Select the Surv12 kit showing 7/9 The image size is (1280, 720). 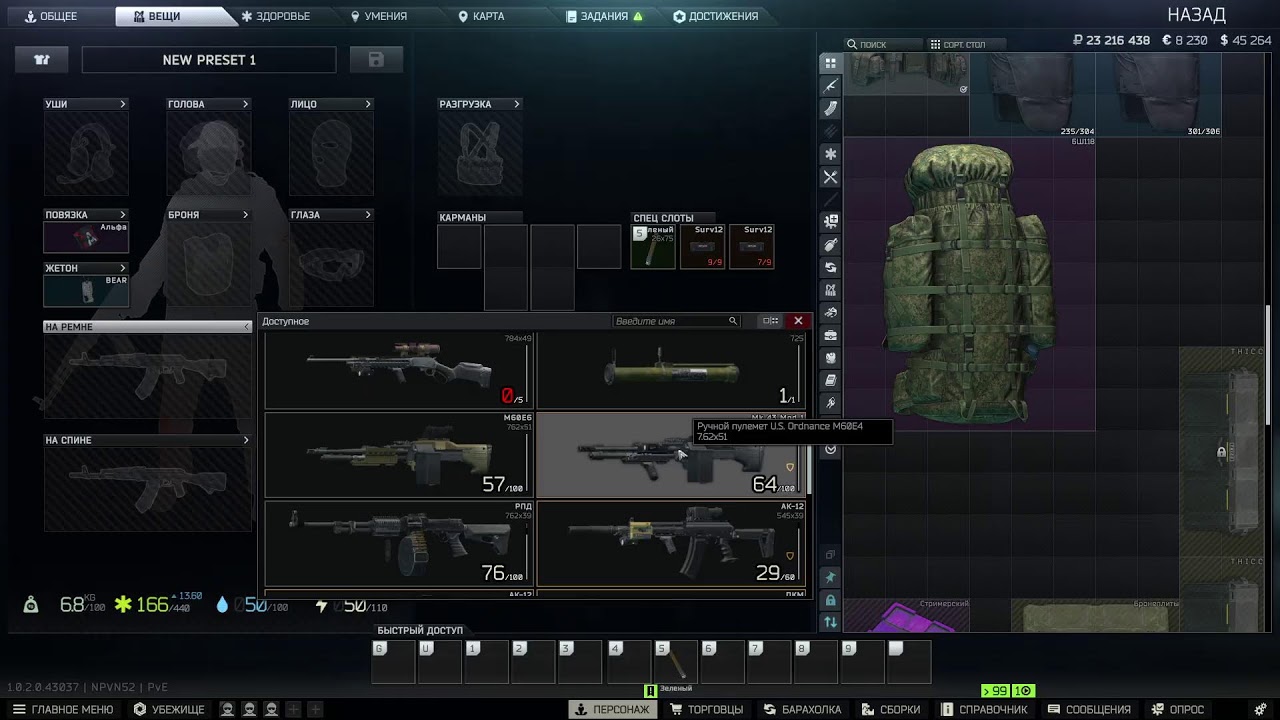(x=751, y=247)
